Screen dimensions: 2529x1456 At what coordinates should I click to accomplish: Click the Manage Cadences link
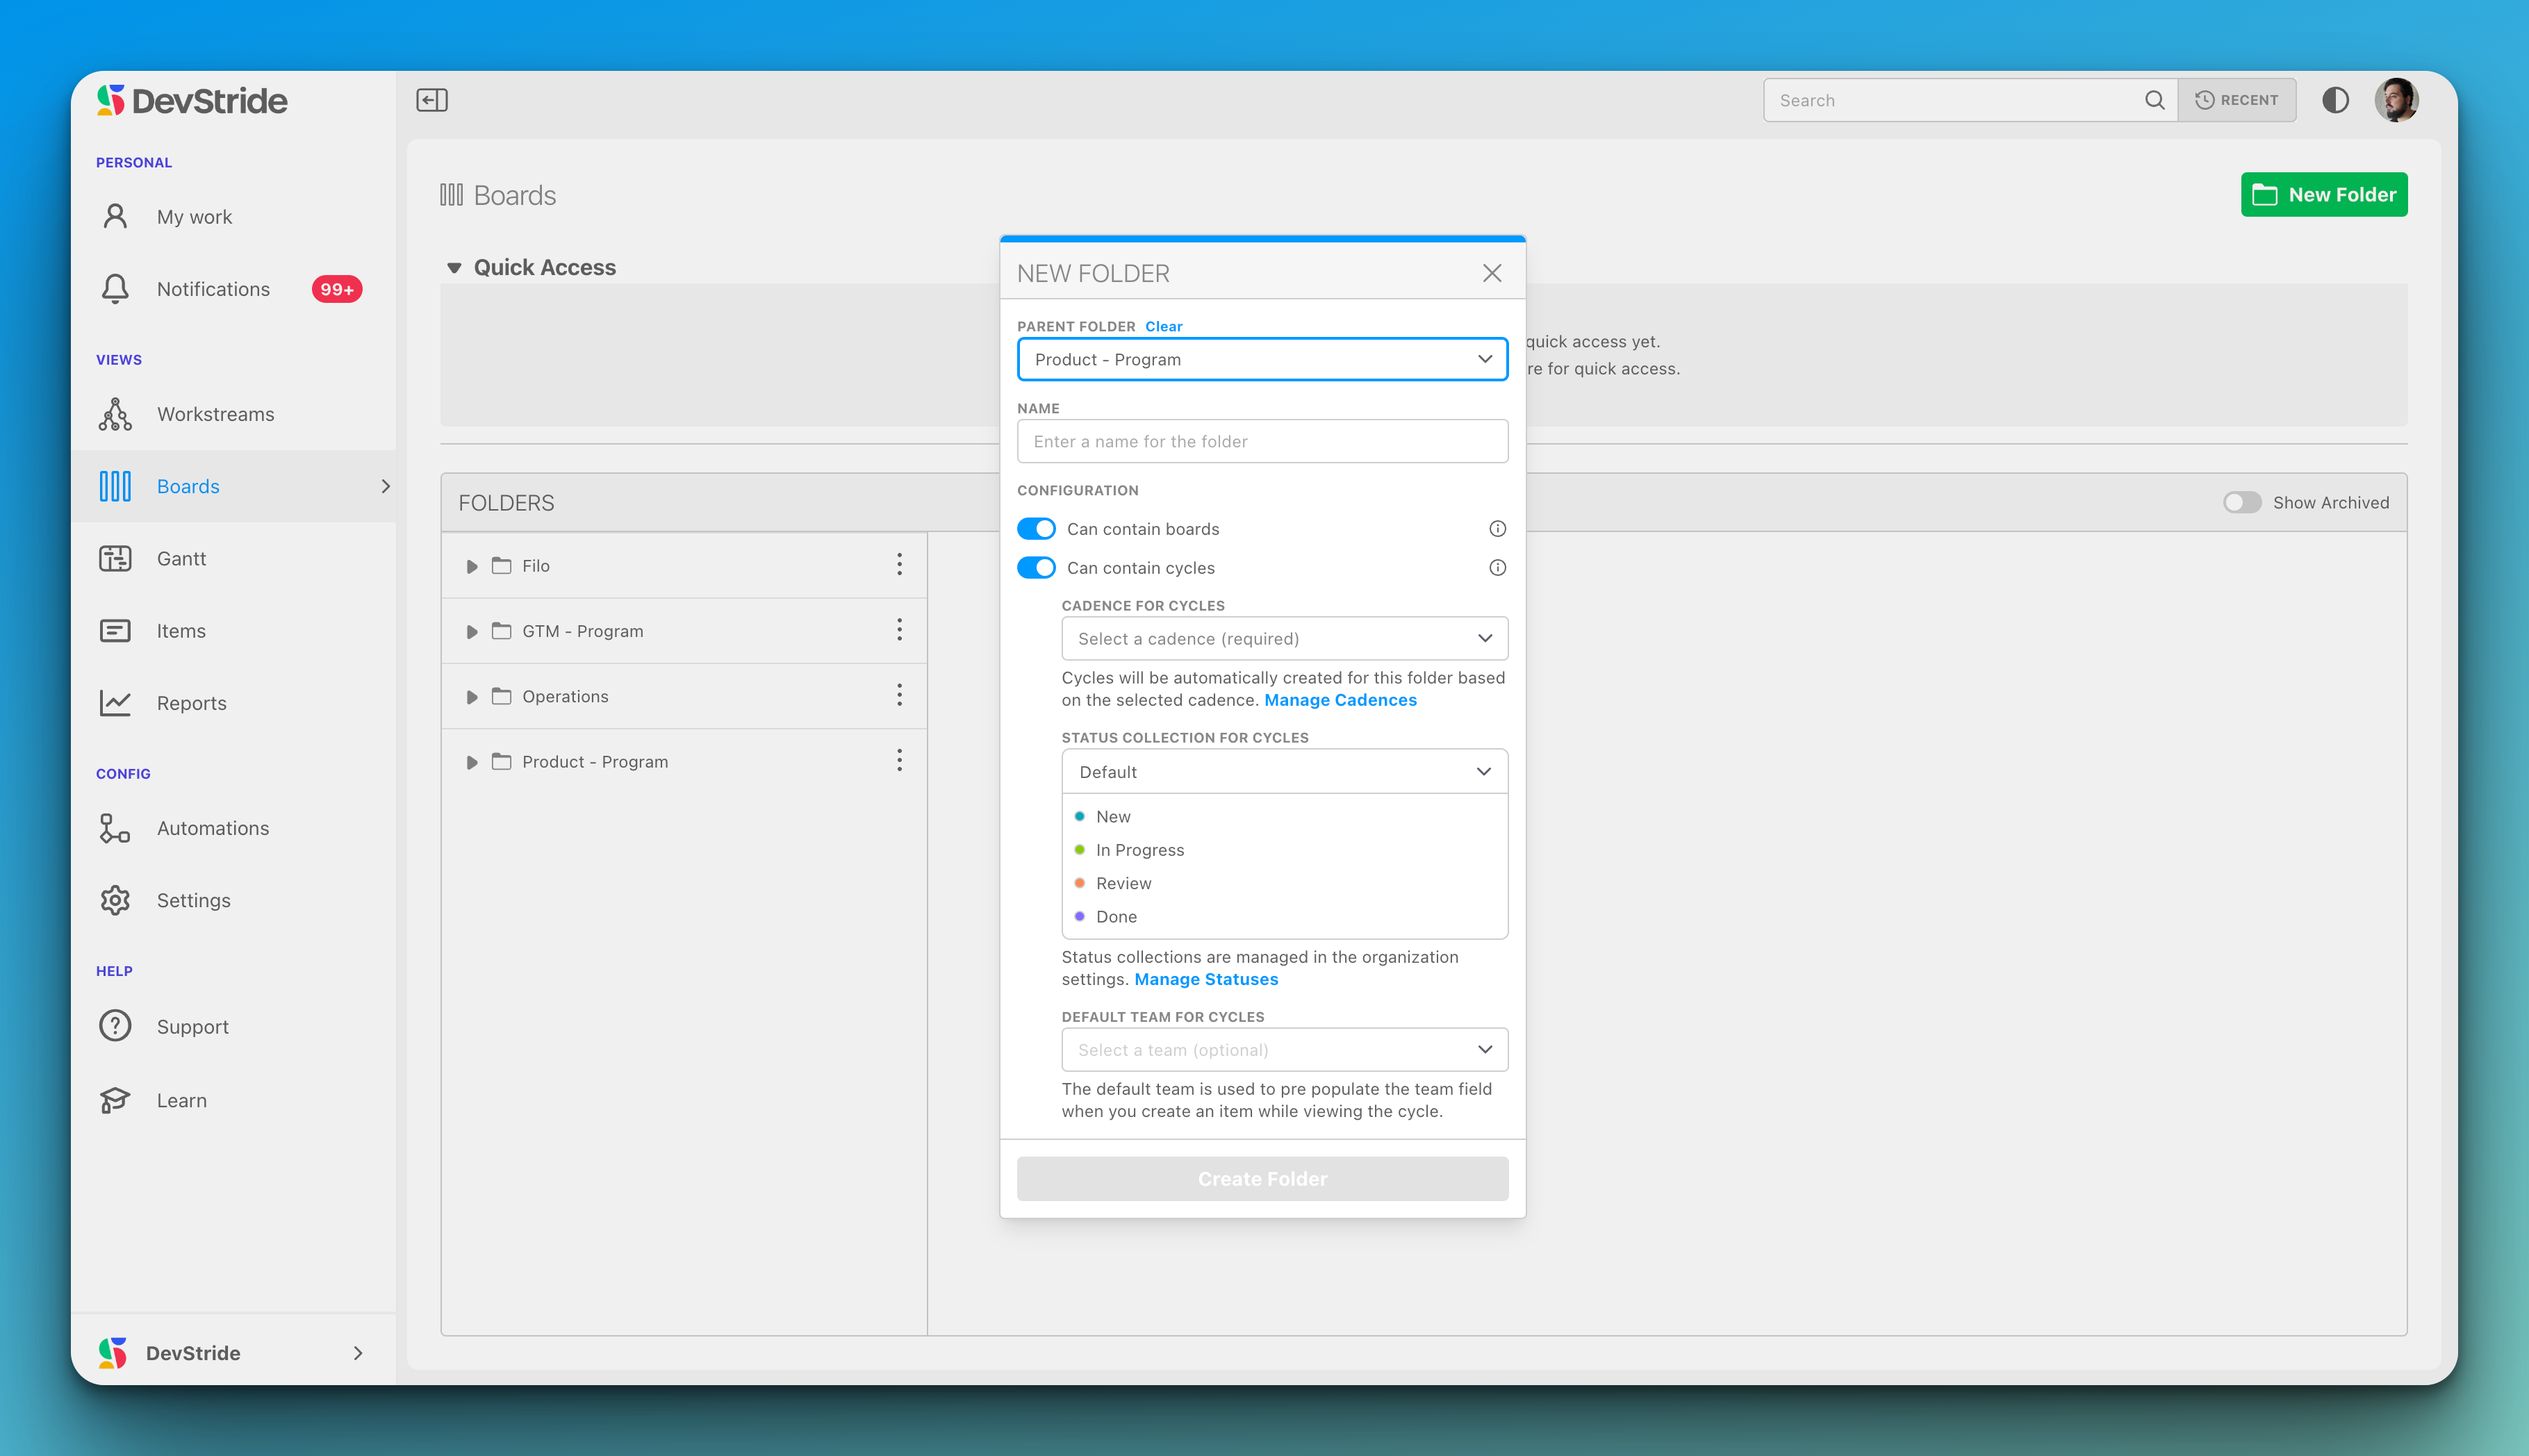(x=1340, y=700)
